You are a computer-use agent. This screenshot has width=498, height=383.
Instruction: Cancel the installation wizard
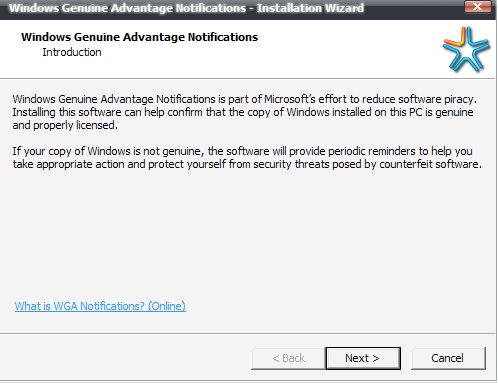(x=448, y=358)
